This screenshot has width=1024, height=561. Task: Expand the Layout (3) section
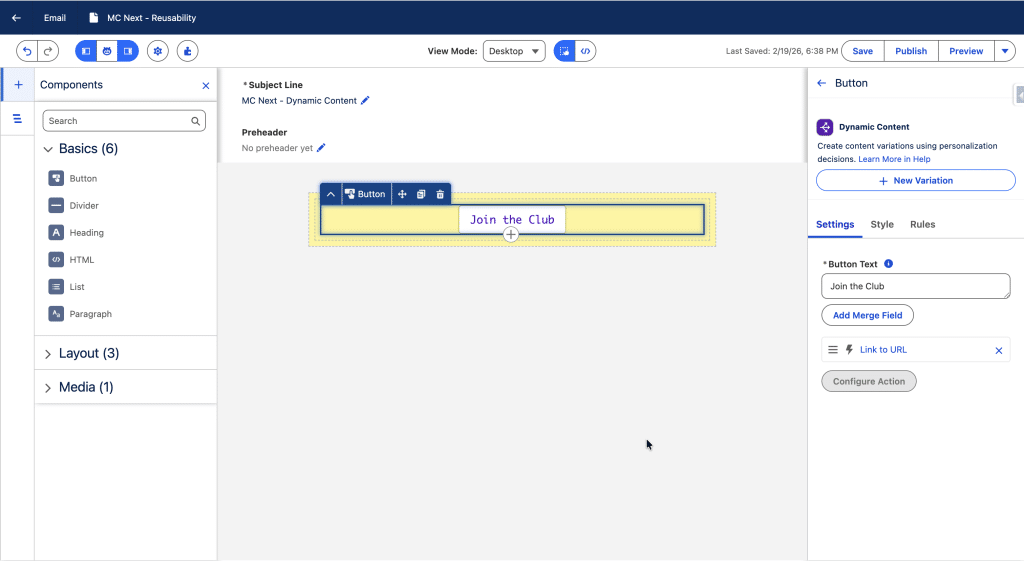coord(48,354)
